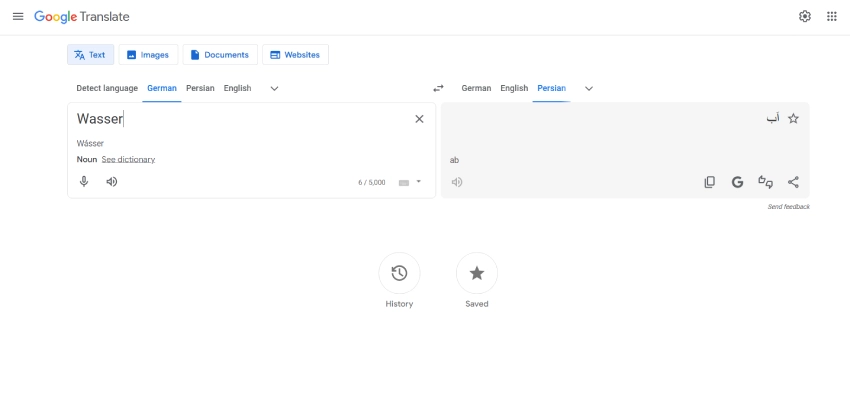Copy the translation to clipboard
This screenshot has width=850, height=412.
pos(709,182)
